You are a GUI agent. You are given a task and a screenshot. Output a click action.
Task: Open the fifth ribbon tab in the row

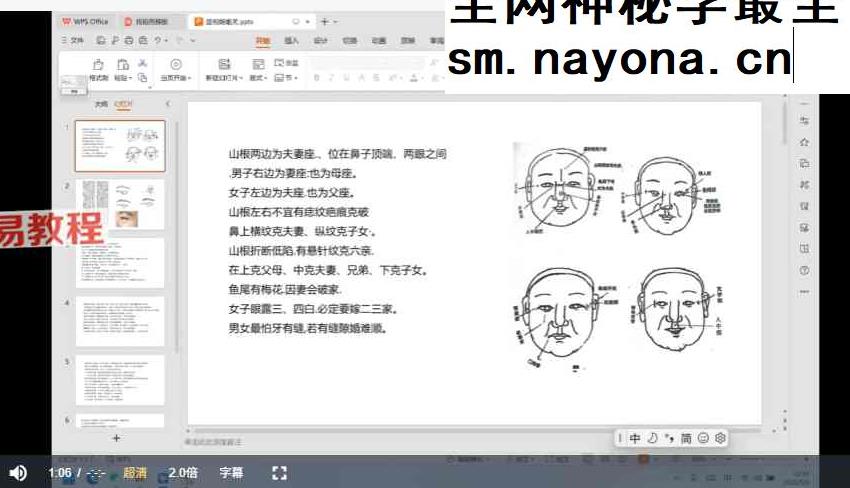point(379,41)
